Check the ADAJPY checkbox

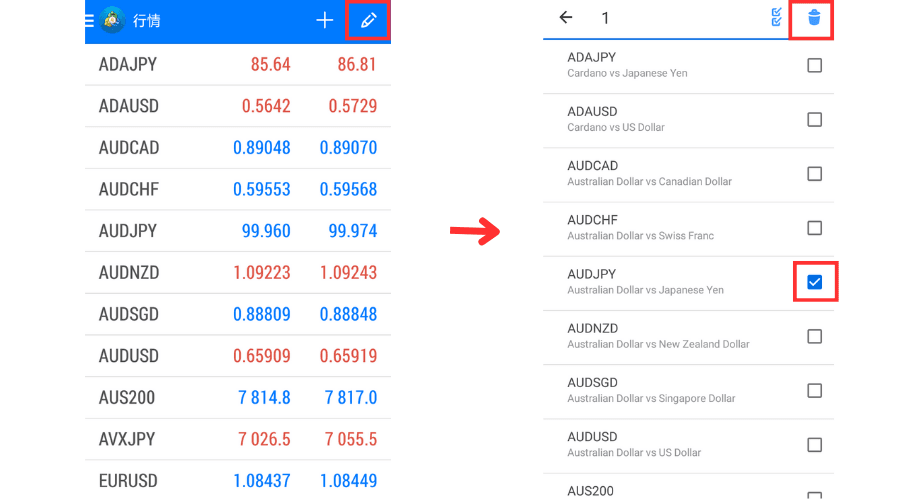(814, 66)
